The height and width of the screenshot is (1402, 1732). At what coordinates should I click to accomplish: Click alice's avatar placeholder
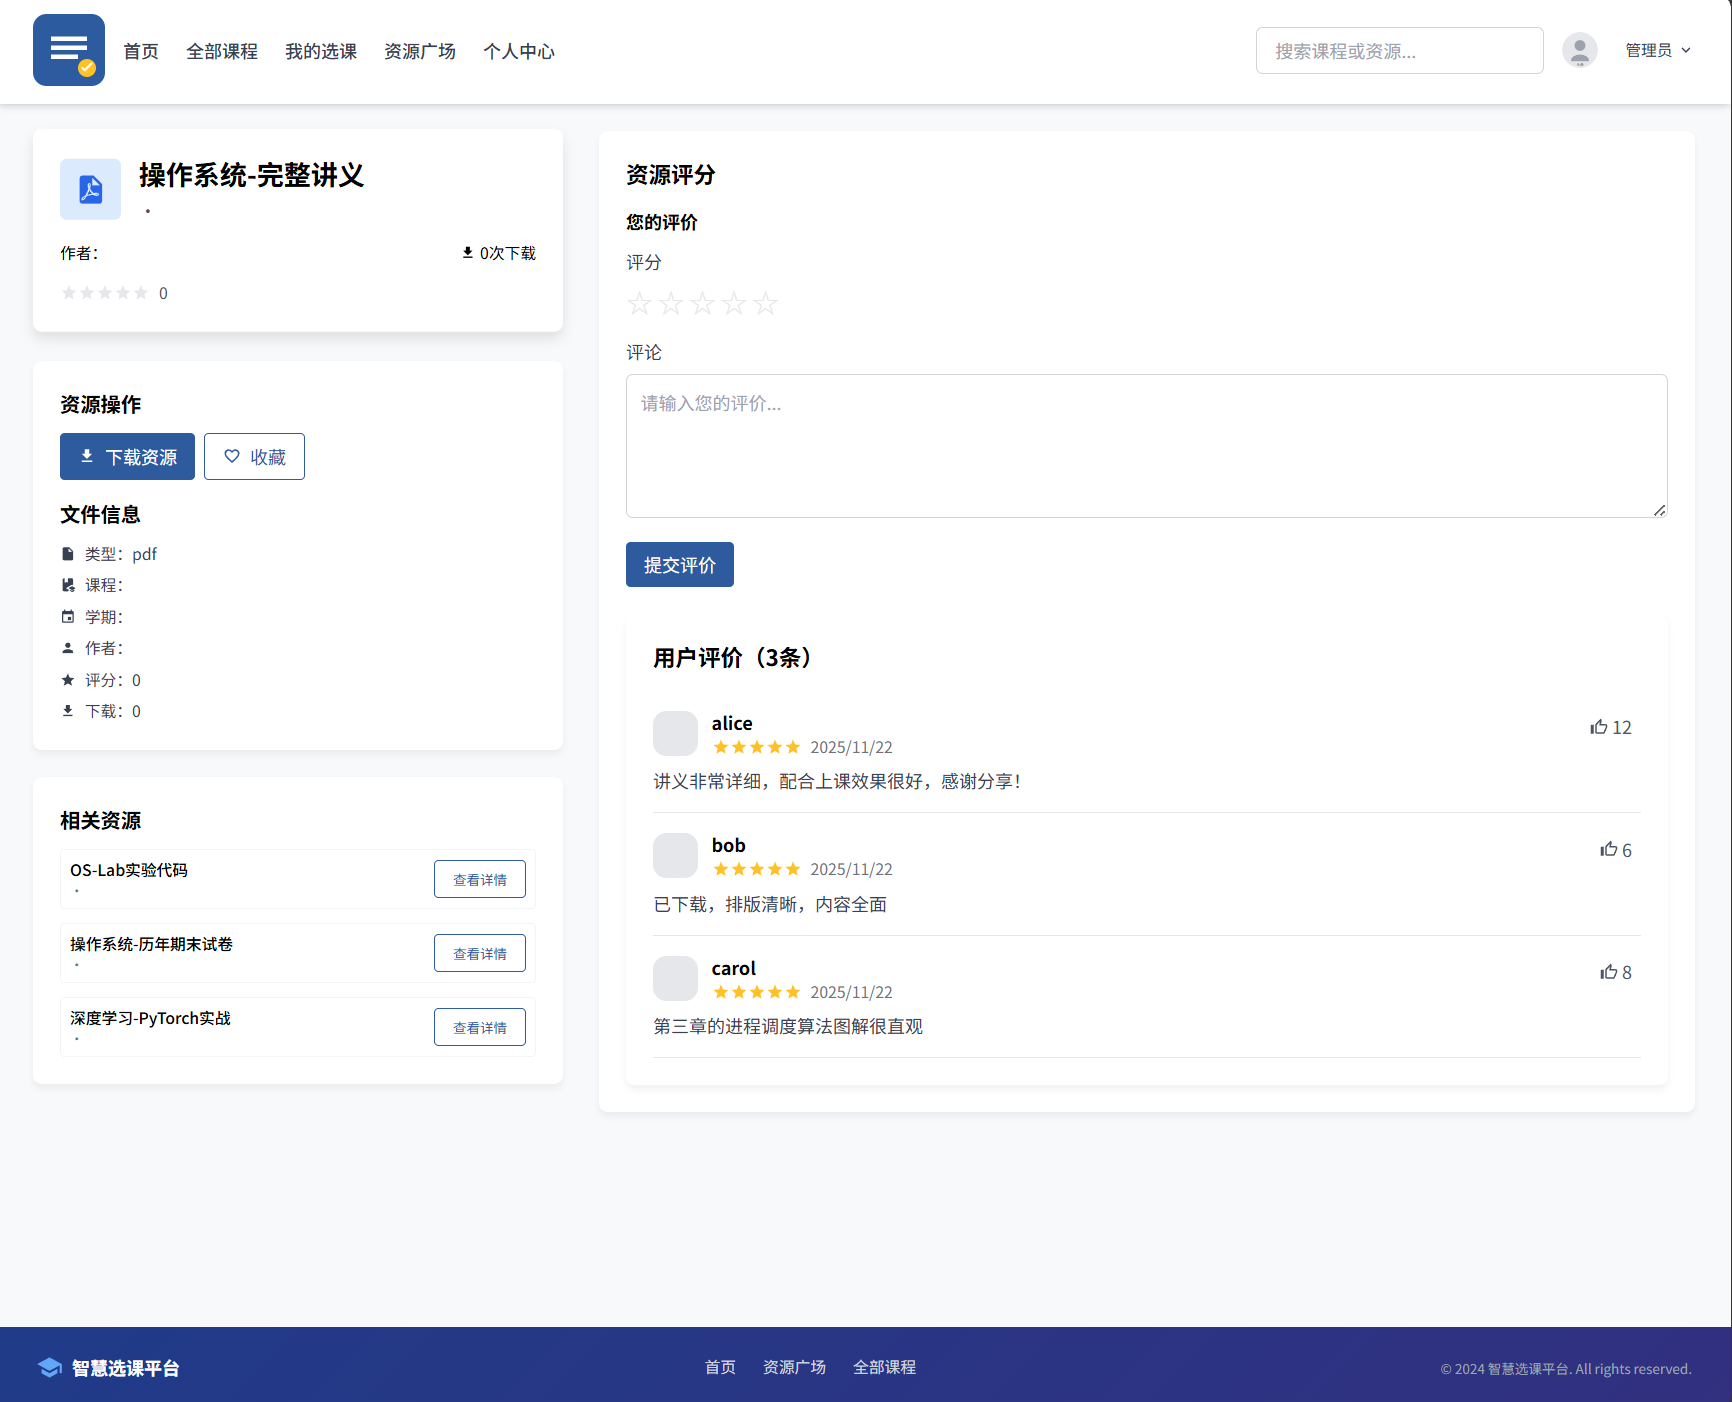[675, 733]
